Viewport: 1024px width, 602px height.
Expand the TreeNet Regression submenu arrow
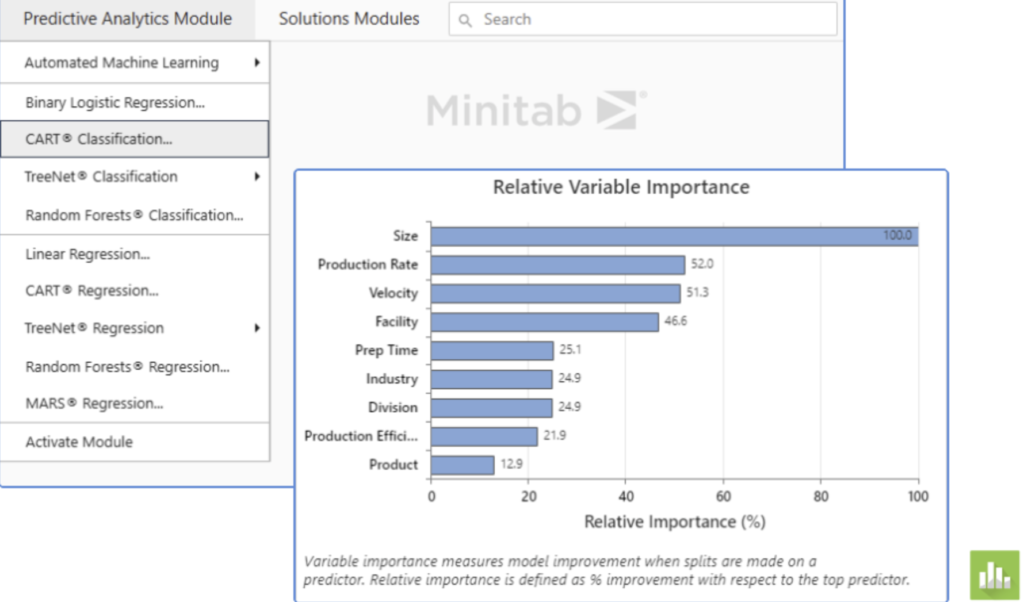(257, 328)
